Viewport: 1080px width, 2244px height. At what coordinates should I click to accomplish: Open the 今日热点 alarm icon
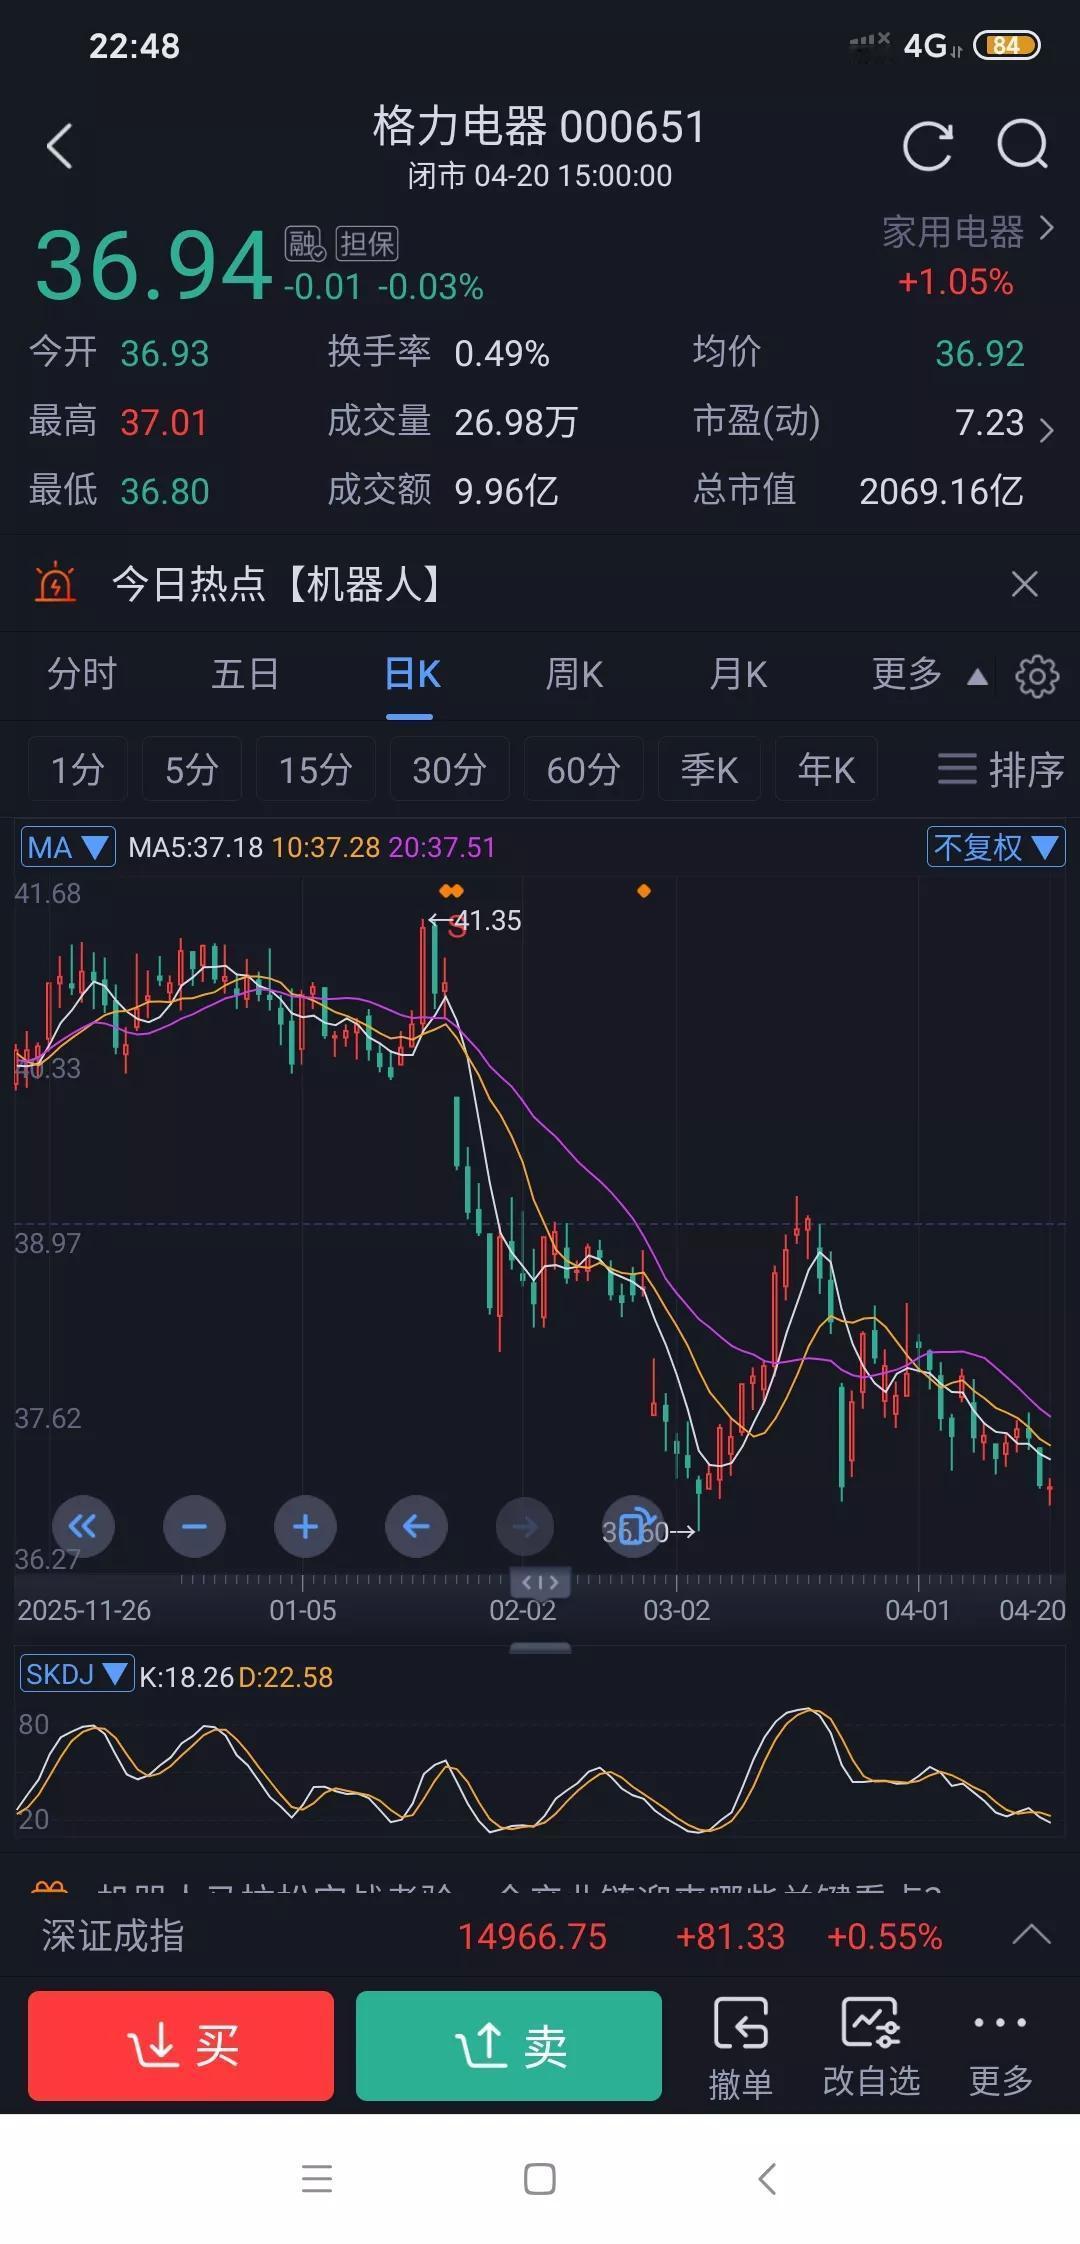point(55,582)
